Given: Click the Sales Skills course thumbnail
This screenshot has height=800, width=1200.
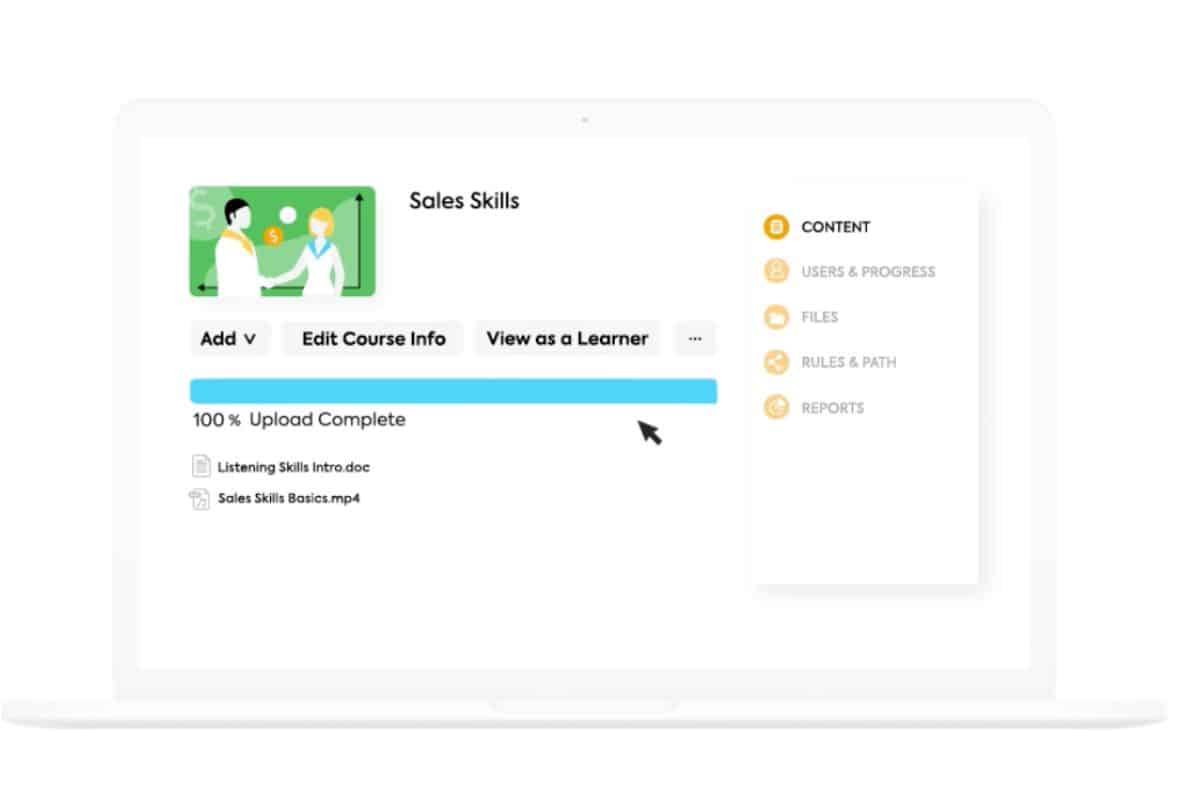Looking at the screenshot, I should [x=283, y=241].
